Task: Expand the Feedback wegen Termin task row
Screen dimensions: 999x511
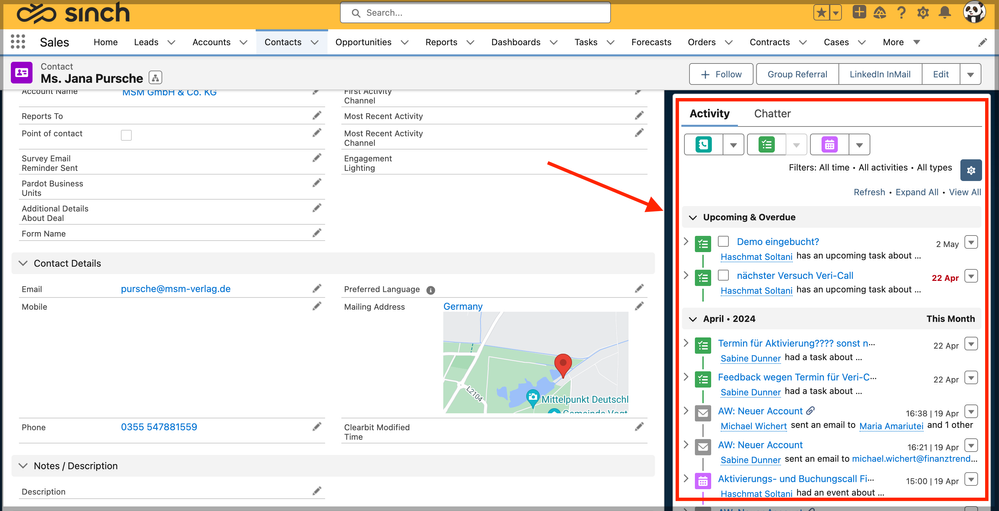Action: coord(686,376)
